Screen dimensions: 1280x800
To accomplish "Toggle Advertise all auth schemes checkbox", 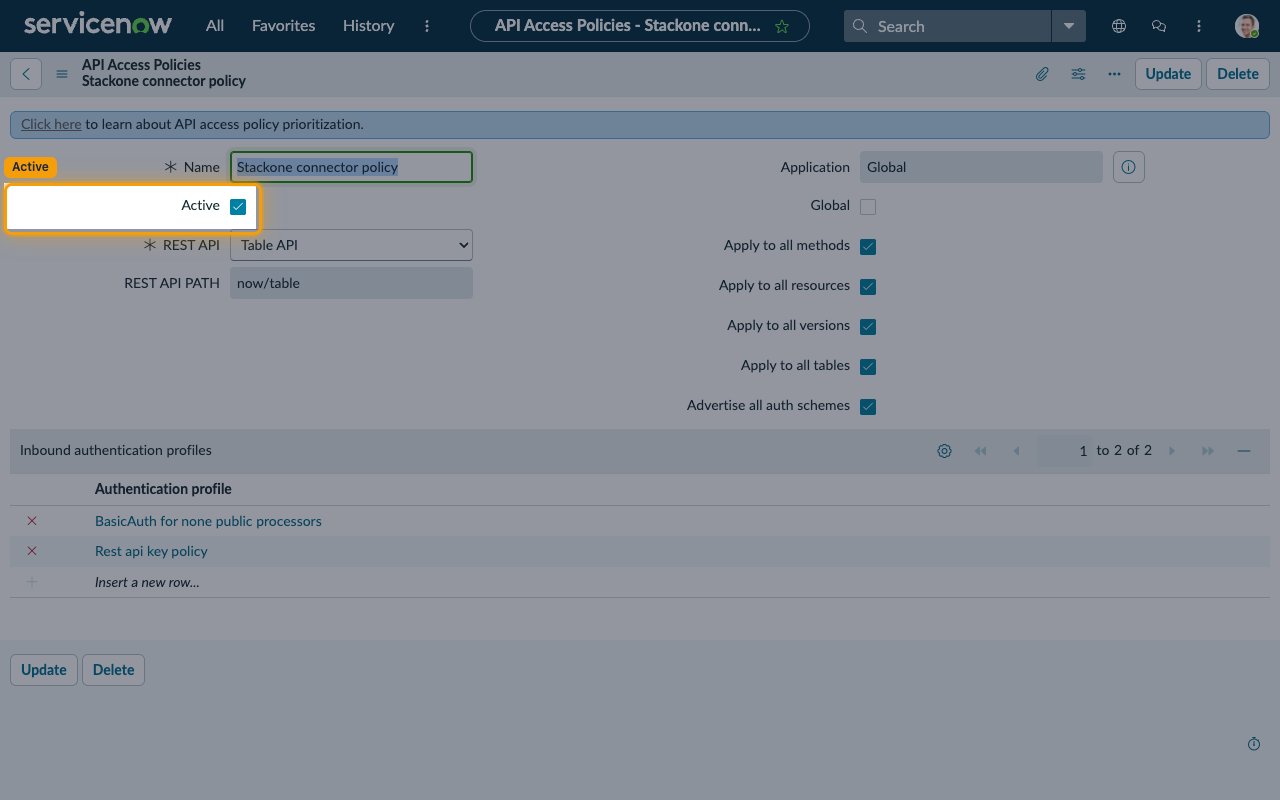I will [868, 407].
